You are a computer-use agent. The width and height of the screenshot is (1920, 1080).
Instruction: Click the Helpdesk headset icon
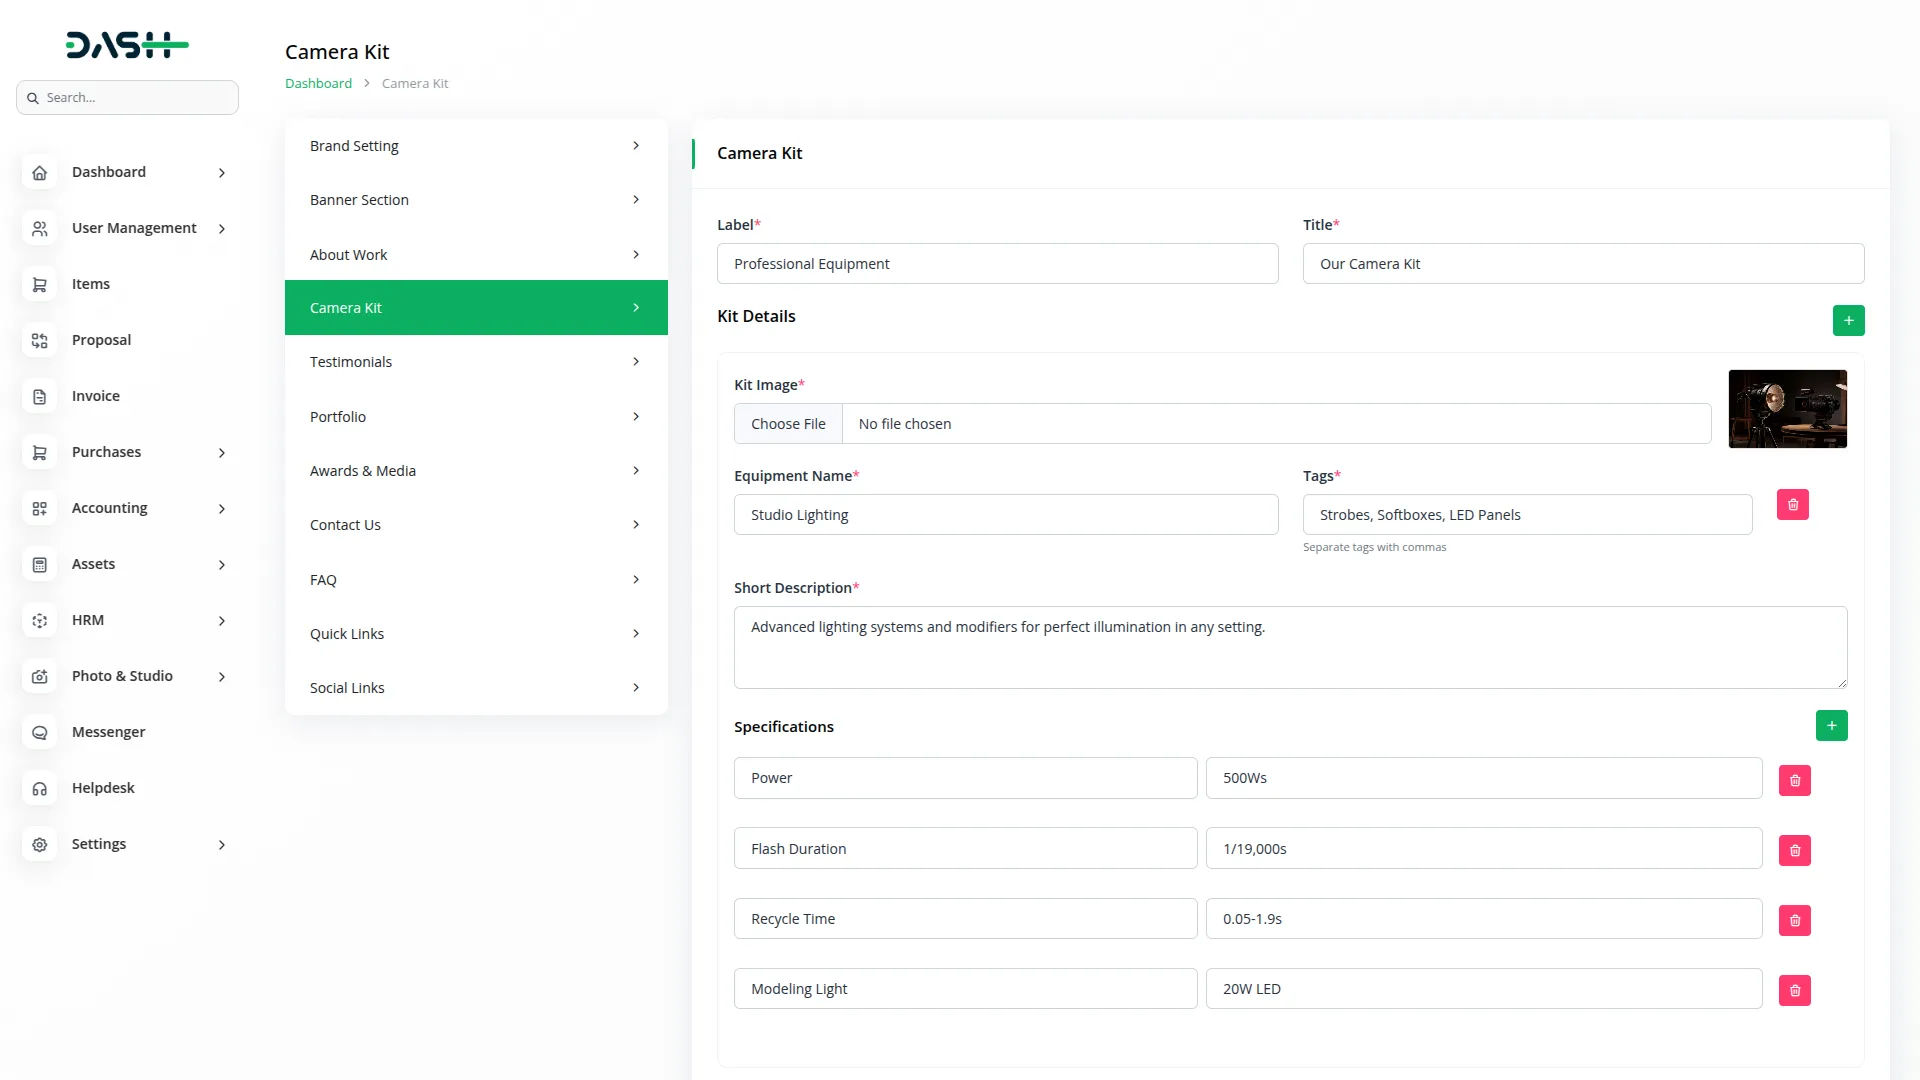click(x=40, y=788)
